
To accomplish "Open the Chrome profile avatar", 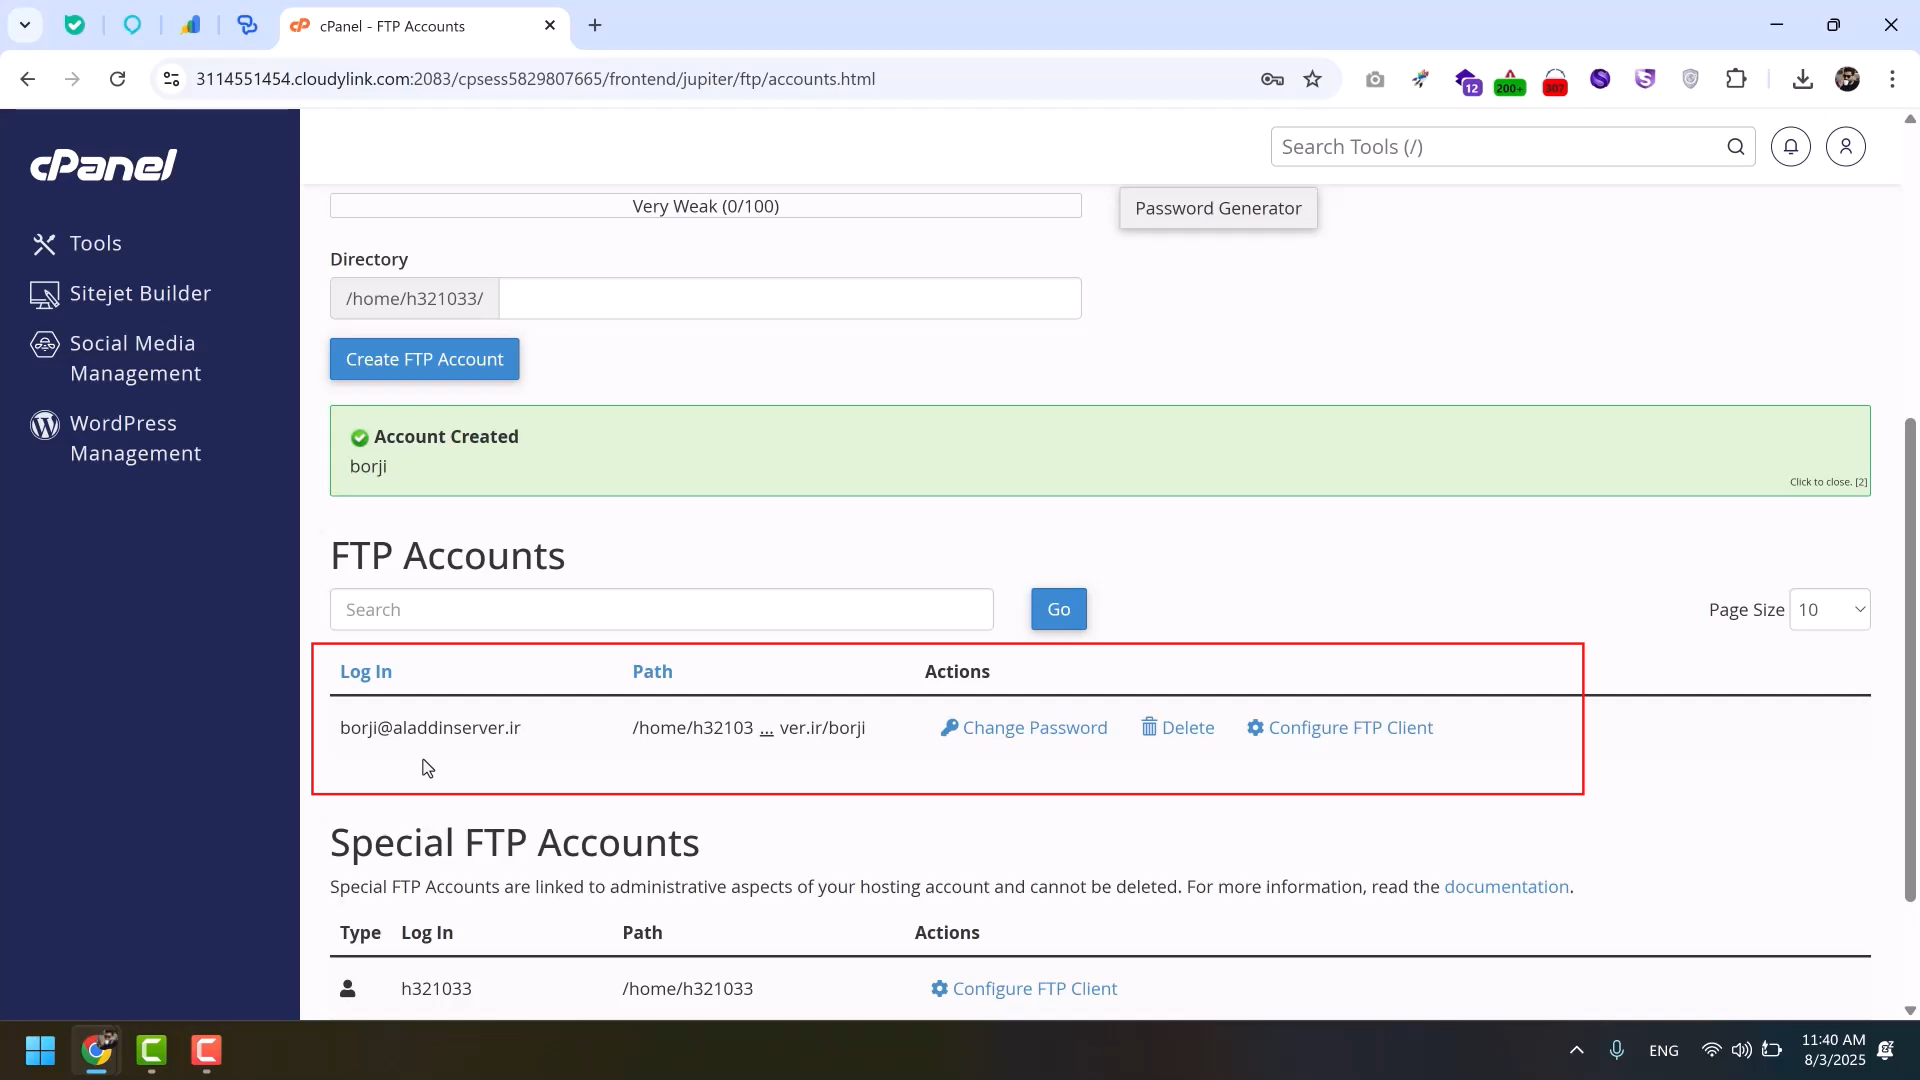I will pyautogui.click(x=1848, y=79).
